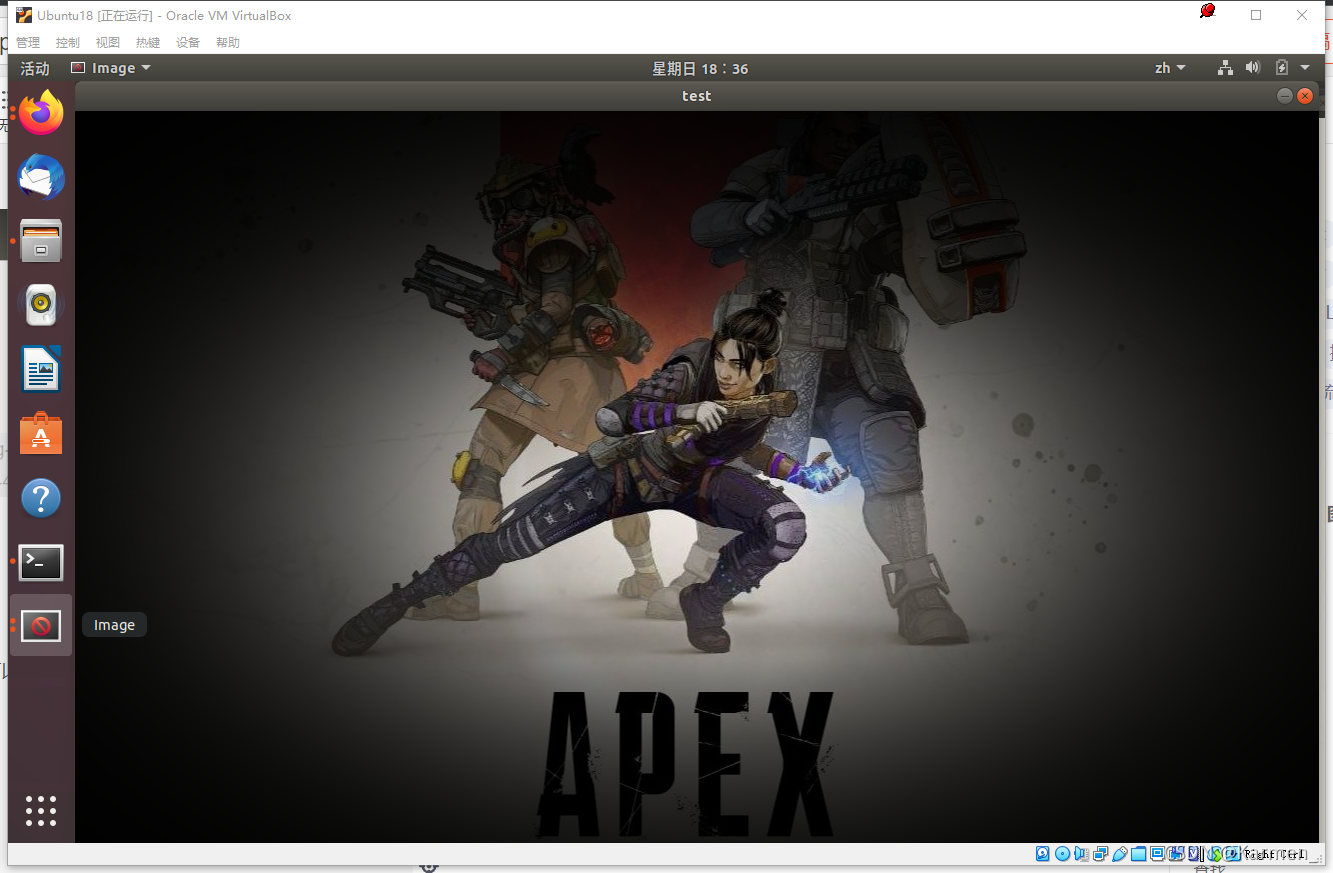This screenshot has height=873, width=1333.
Task: Open Thunderbird Mail from the dock
Action: [x=41, y=177]
